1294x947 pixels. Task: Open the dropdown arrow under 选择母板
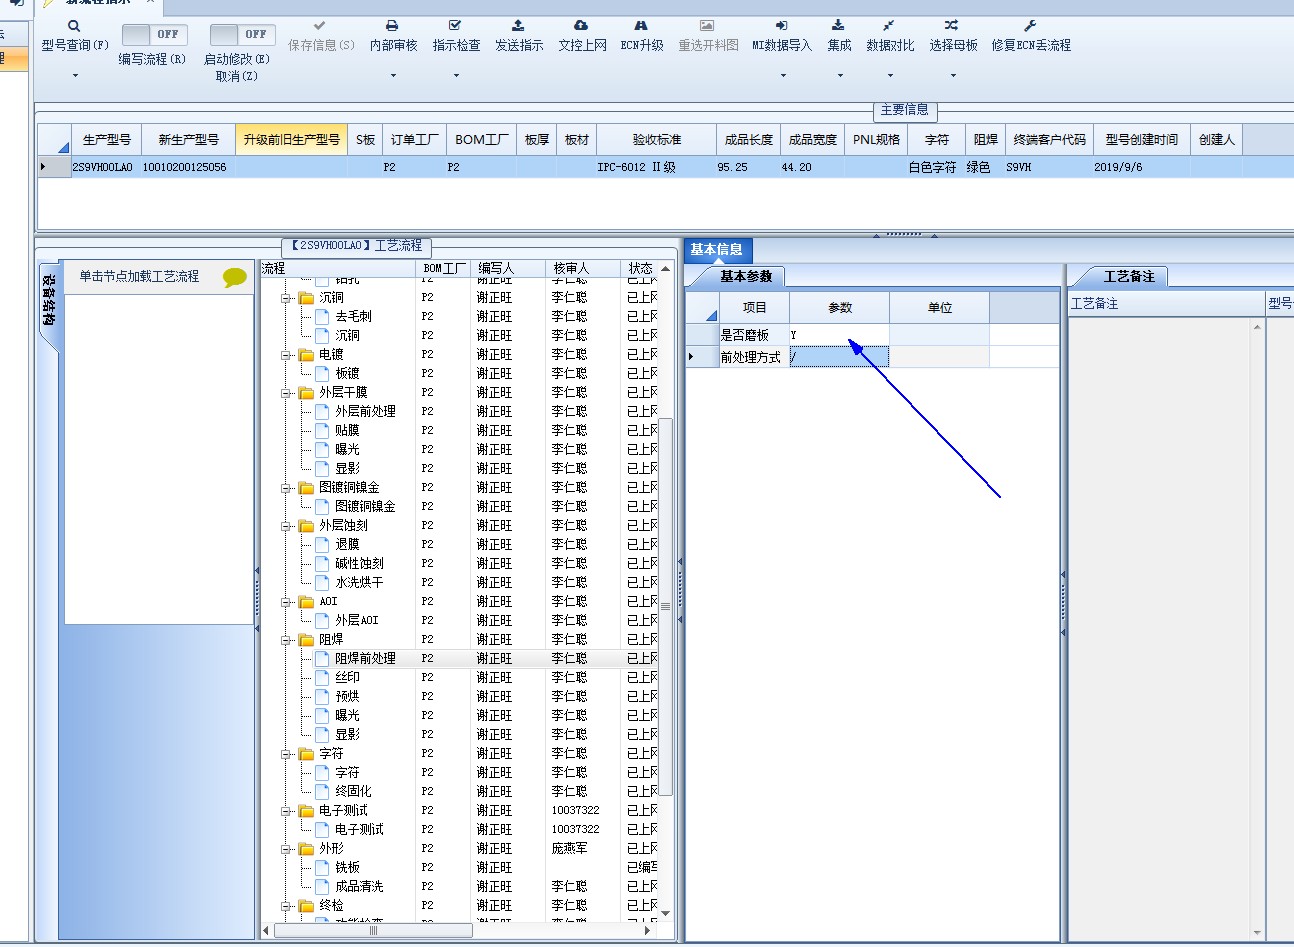tap(953, 76)
